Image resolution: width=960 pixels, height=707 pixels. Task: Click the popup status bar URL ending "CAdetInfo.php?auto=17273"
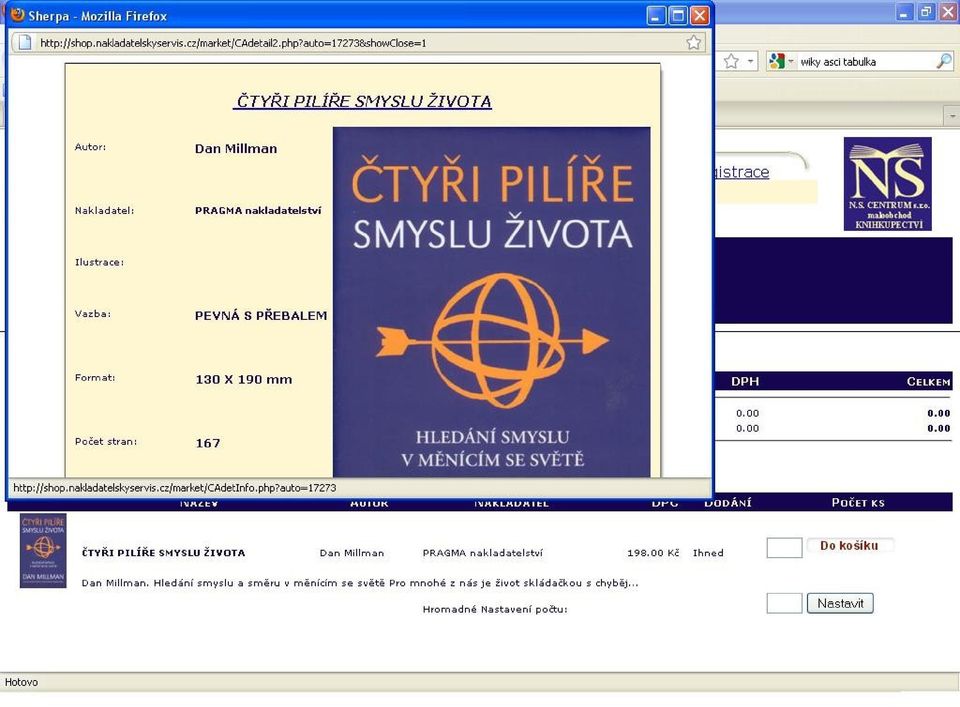point(174,488)
